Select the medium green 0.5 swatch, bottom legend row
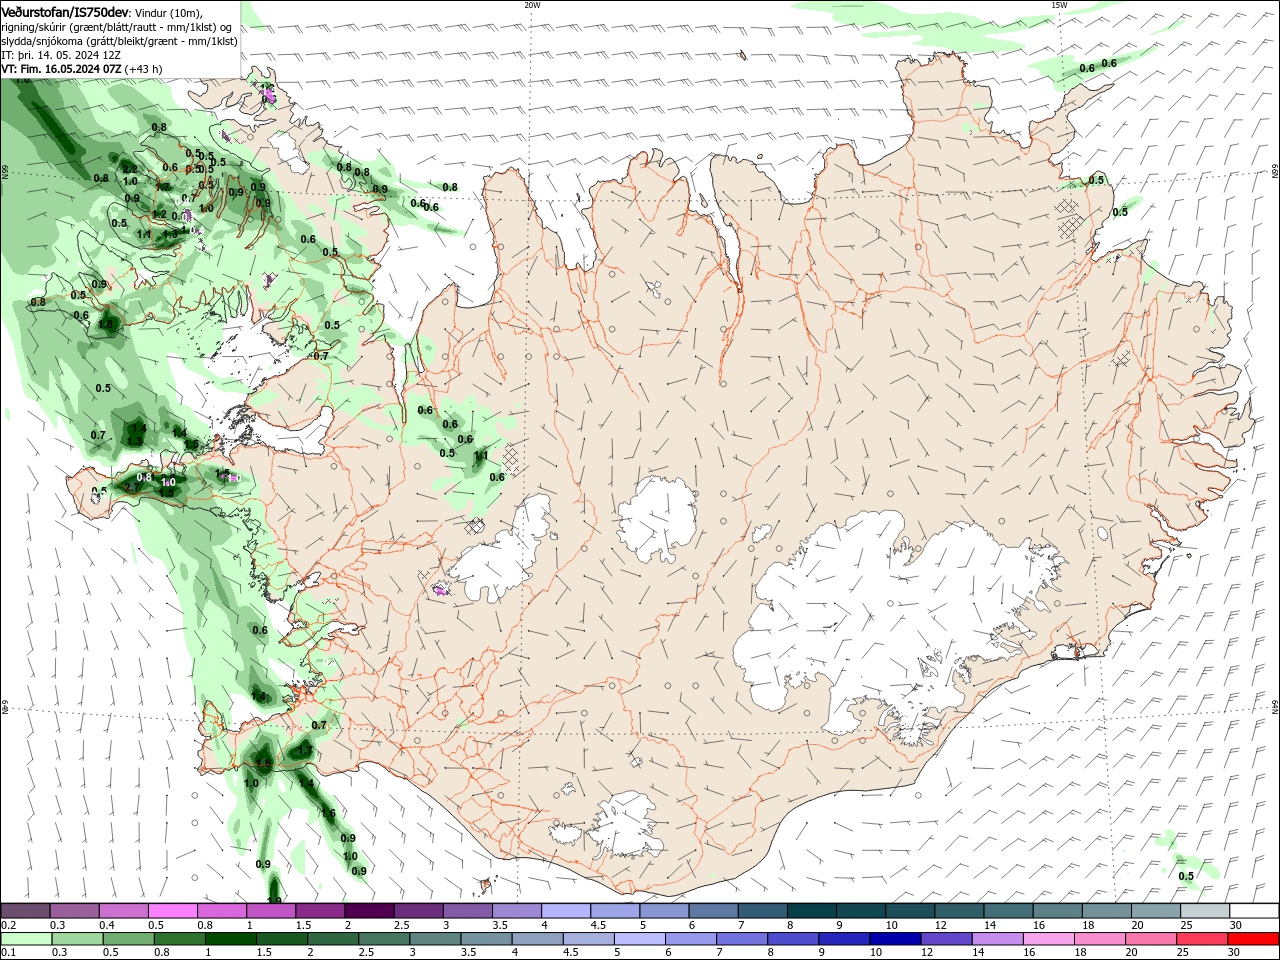Image resolution: width=1280 pixels, height=960 pixels. pos(128,939)
